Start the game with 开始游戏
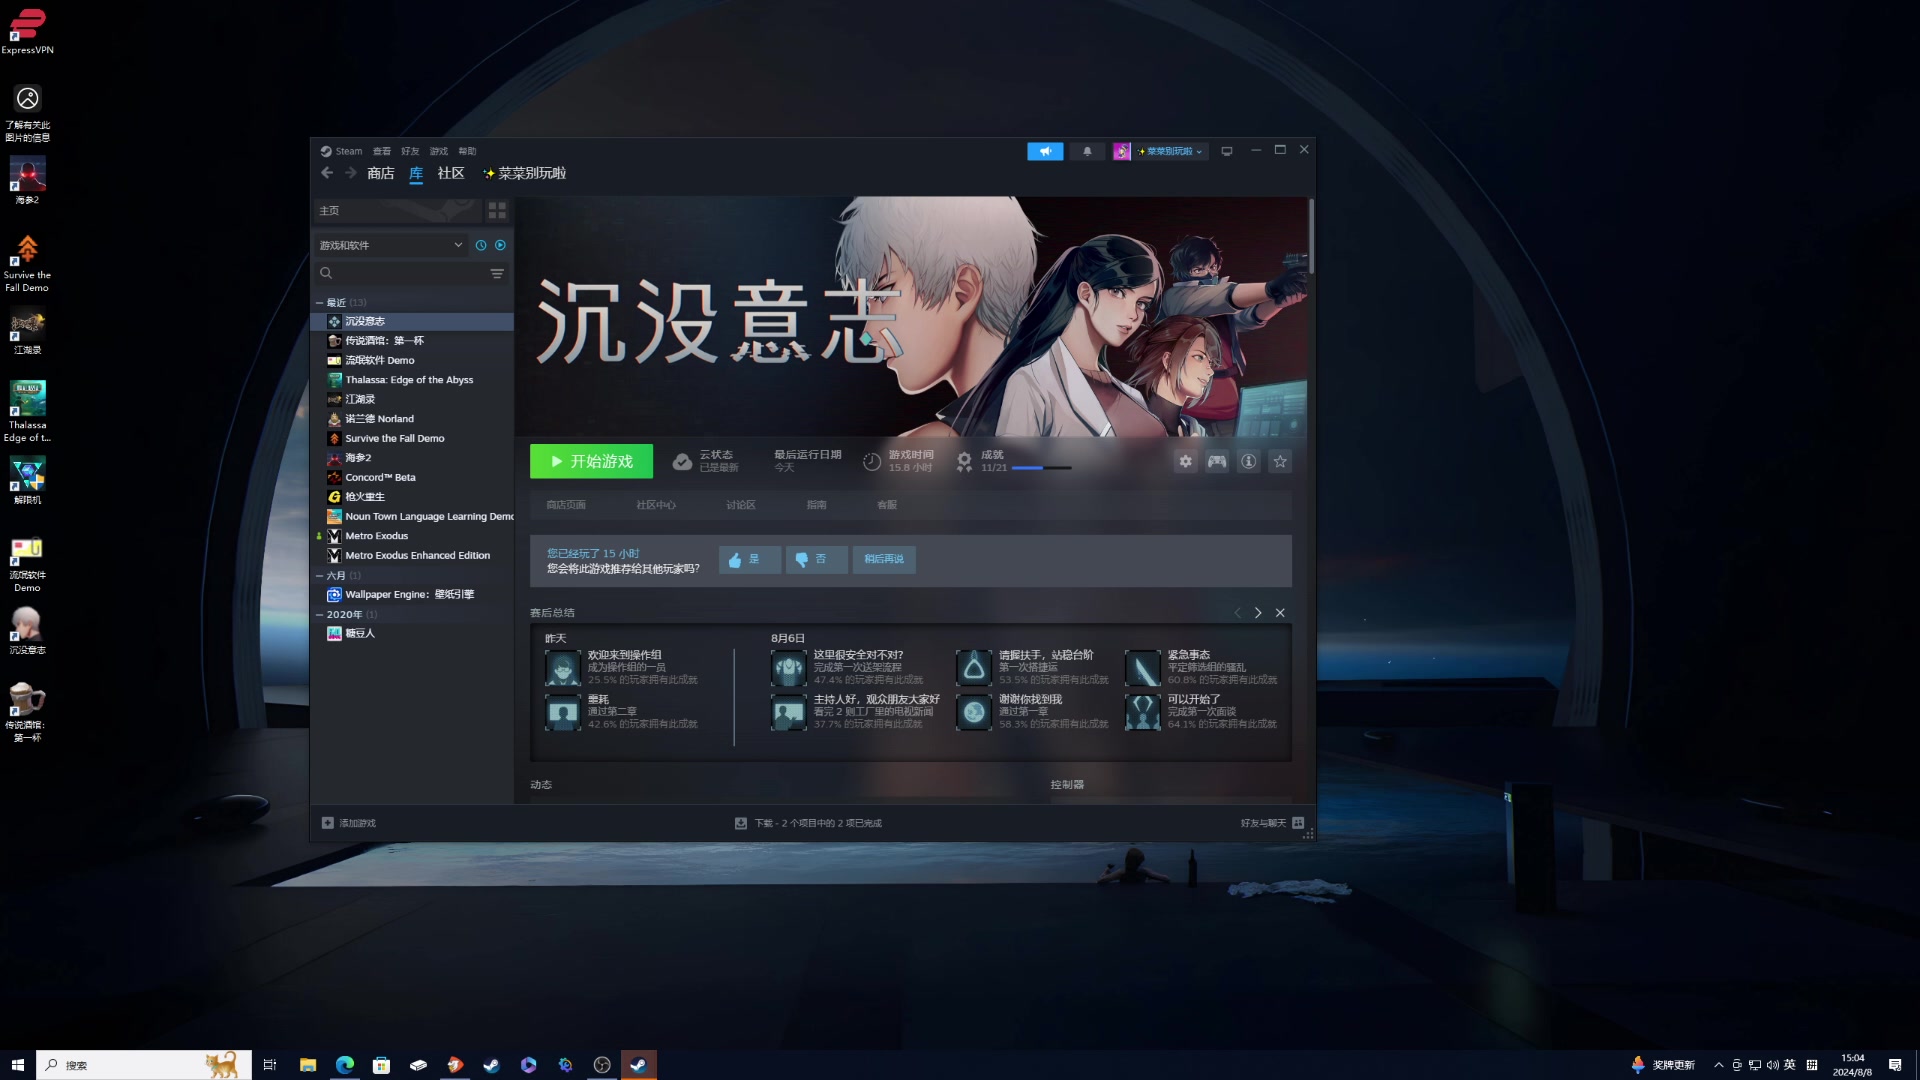 [x=591, y=461]
